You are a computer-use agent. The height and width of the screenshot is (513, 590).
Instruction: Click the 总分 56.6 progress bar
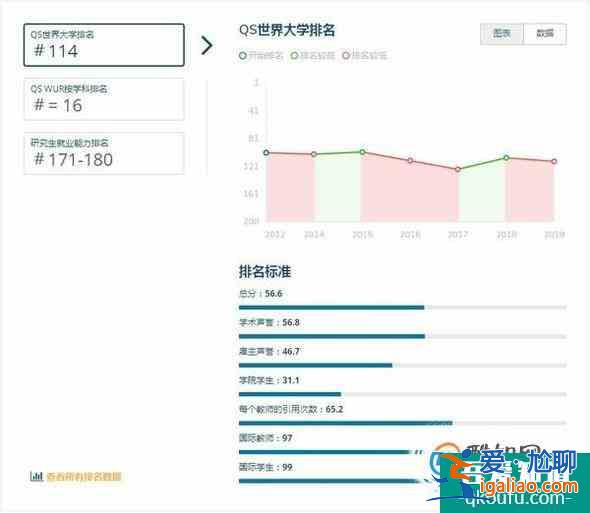tap(403, 307)
